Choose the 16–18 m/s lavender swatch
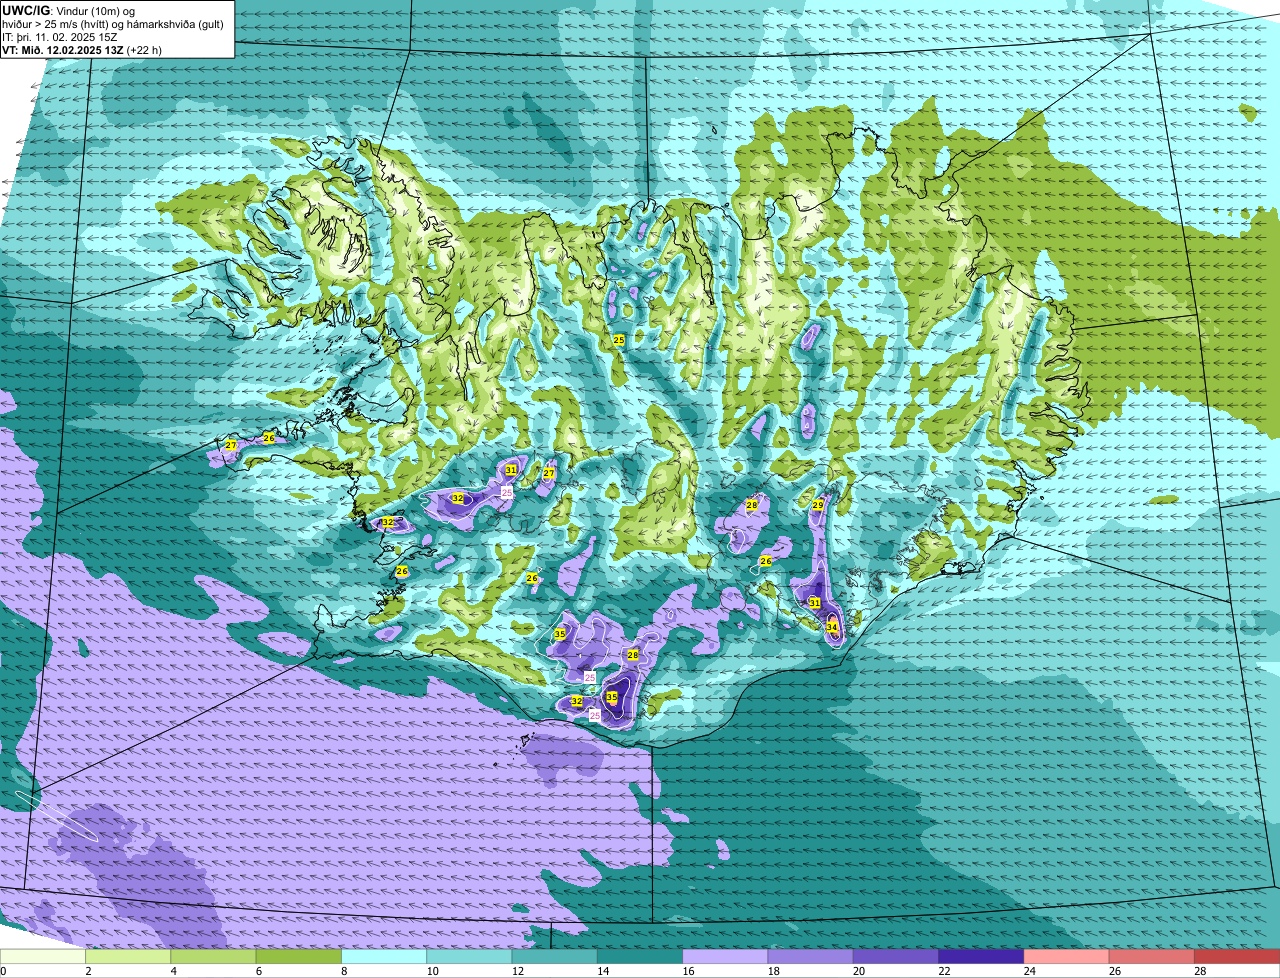The image size is (1280, 978). (x=725, y=956)
